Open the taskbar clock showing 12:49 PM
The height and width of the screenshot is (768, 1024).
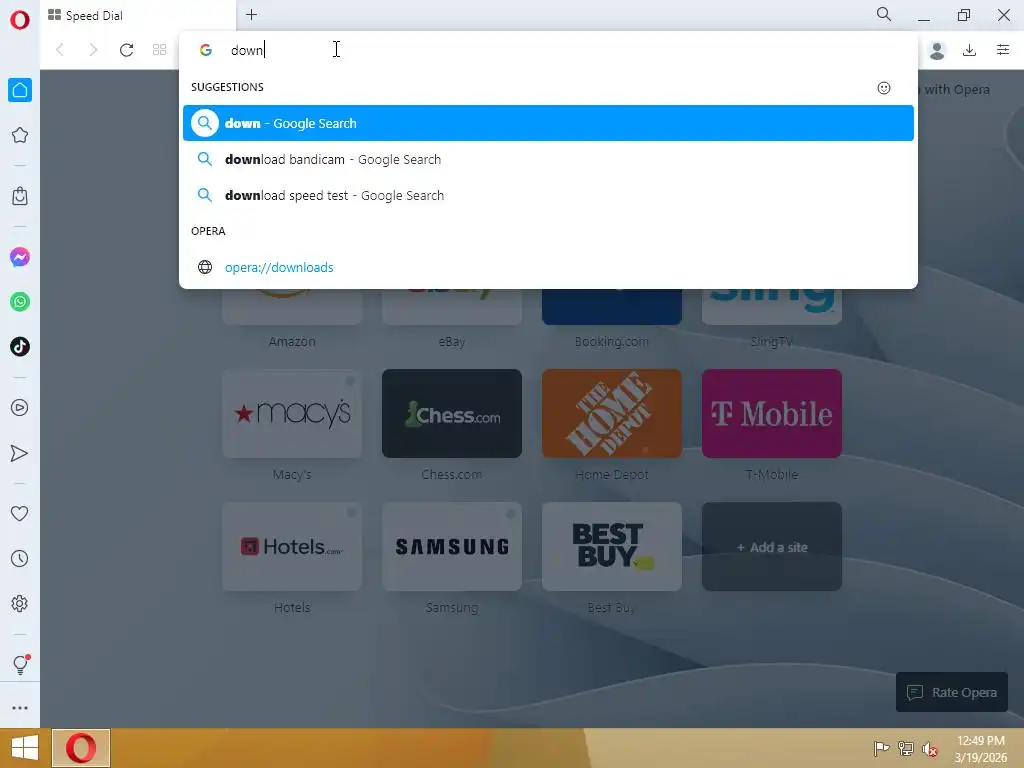pyautogui.click(x=981, y=749)
